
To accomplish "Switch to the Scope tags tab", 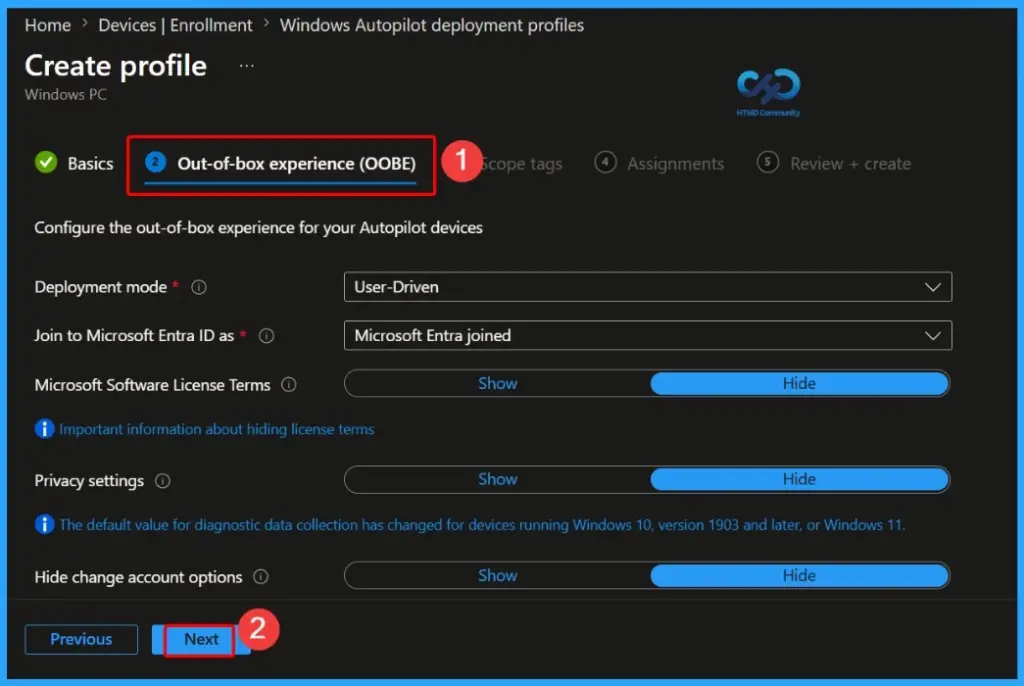I will (x=521, y=164).
